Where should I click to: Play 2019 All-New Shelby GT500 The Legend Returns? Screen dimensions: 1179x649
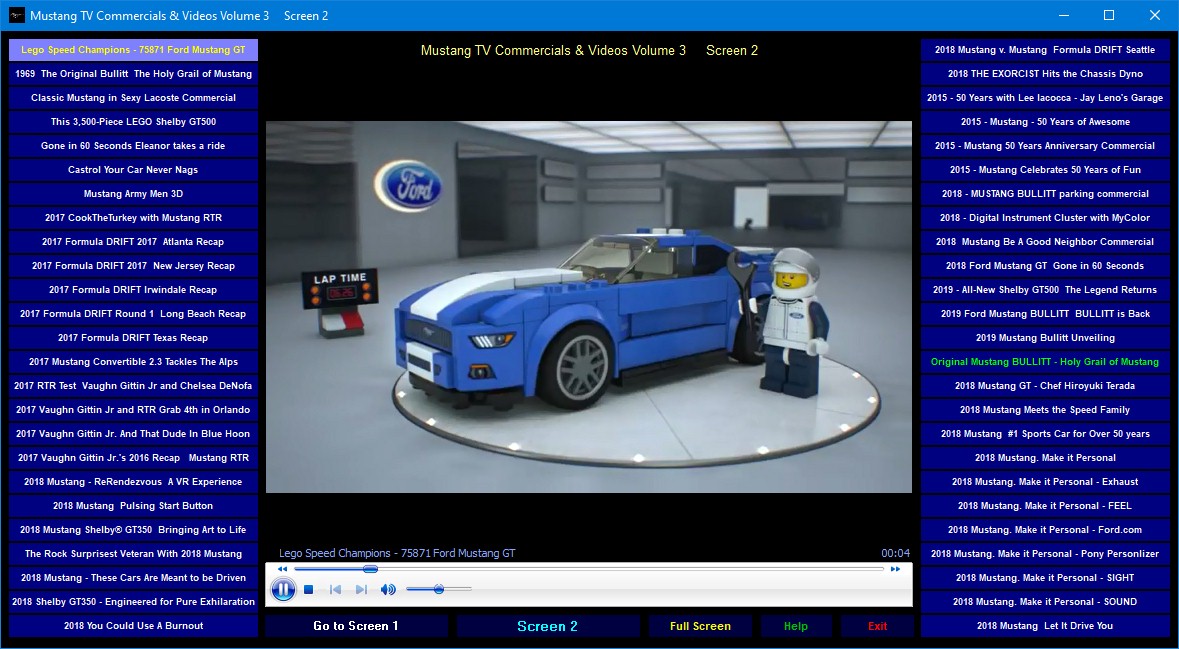point(1045,290)
